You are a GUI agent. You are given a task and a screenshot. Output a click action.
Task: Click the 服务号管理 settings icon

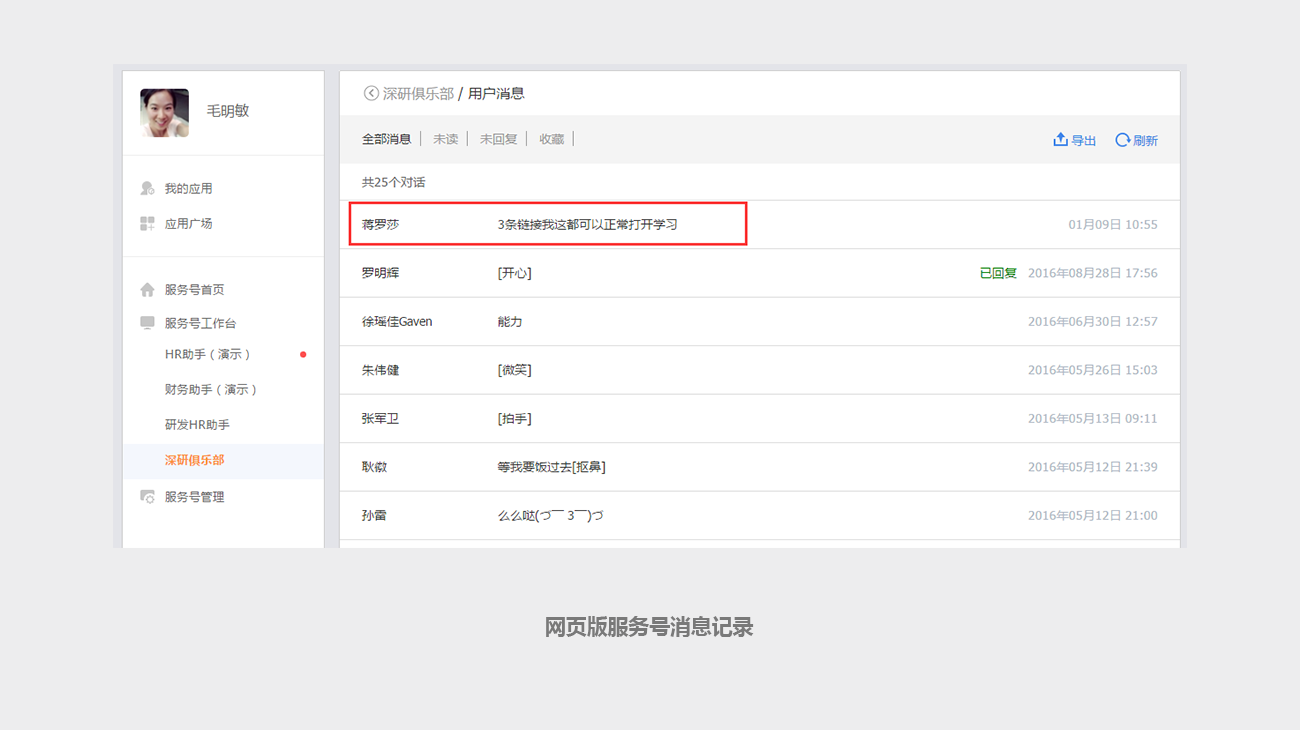(148, 497)
